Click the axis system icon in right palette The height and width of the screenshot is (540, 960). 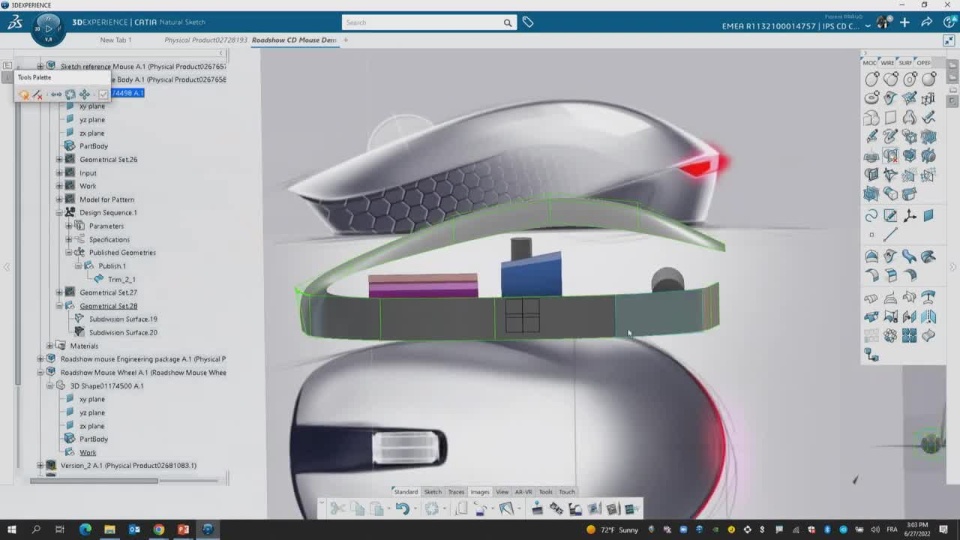[x=910, y=216]
